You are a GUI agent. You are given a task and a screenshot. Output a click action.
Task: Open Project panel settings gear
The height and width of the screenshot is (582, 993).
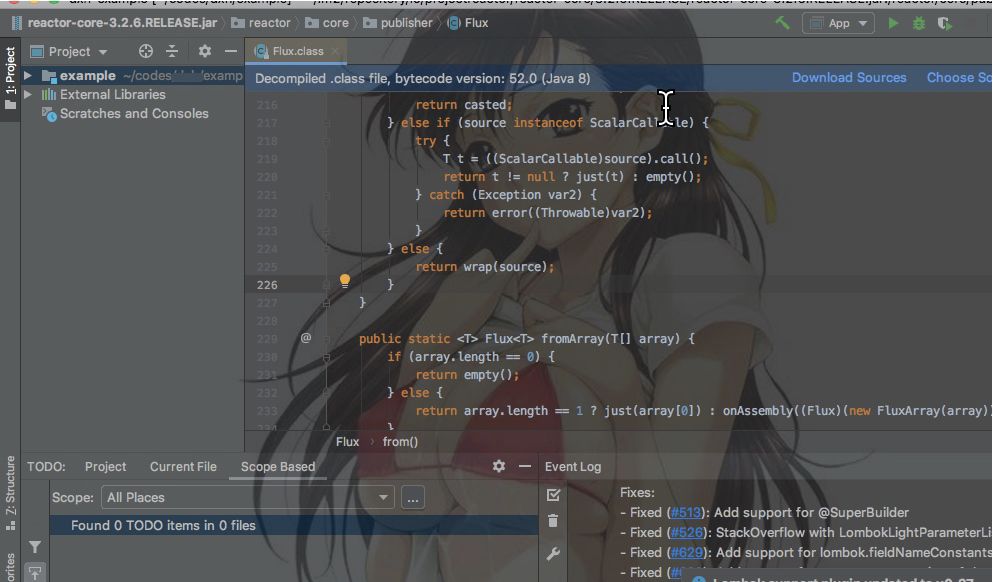point(205,51)
